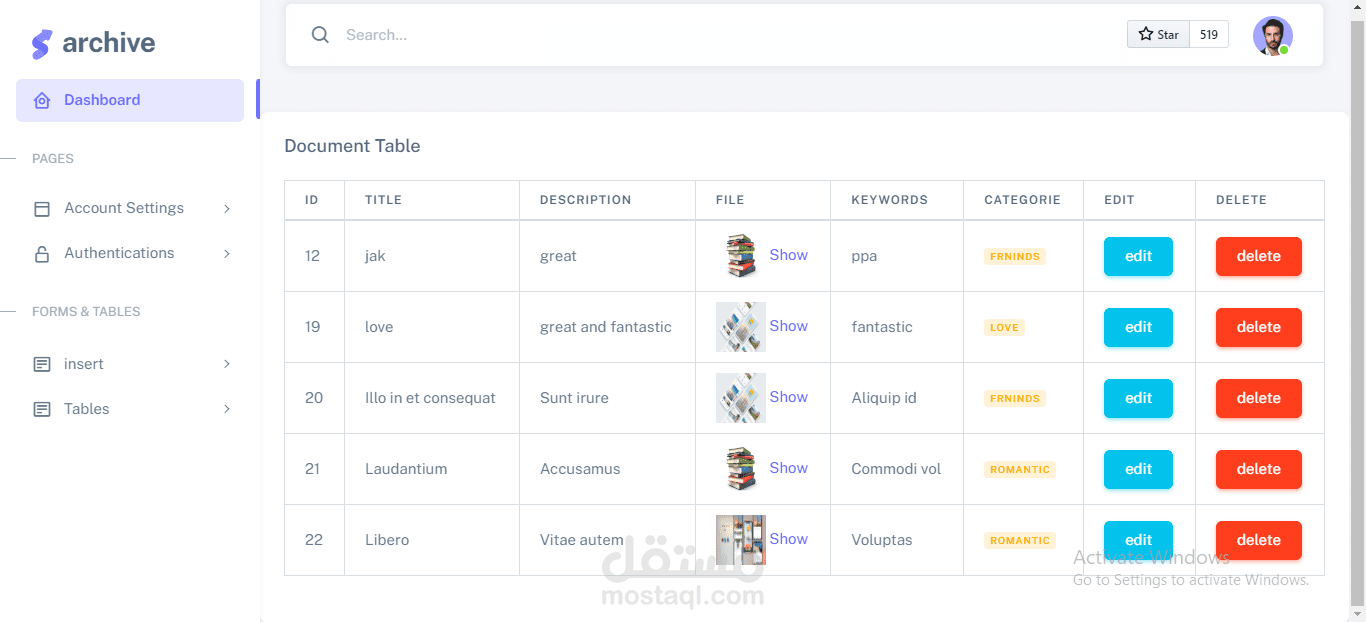Click the Account Settings sidebar icon
The width and height of the screenshot is (1366, 622).
(x=42, y=209)
